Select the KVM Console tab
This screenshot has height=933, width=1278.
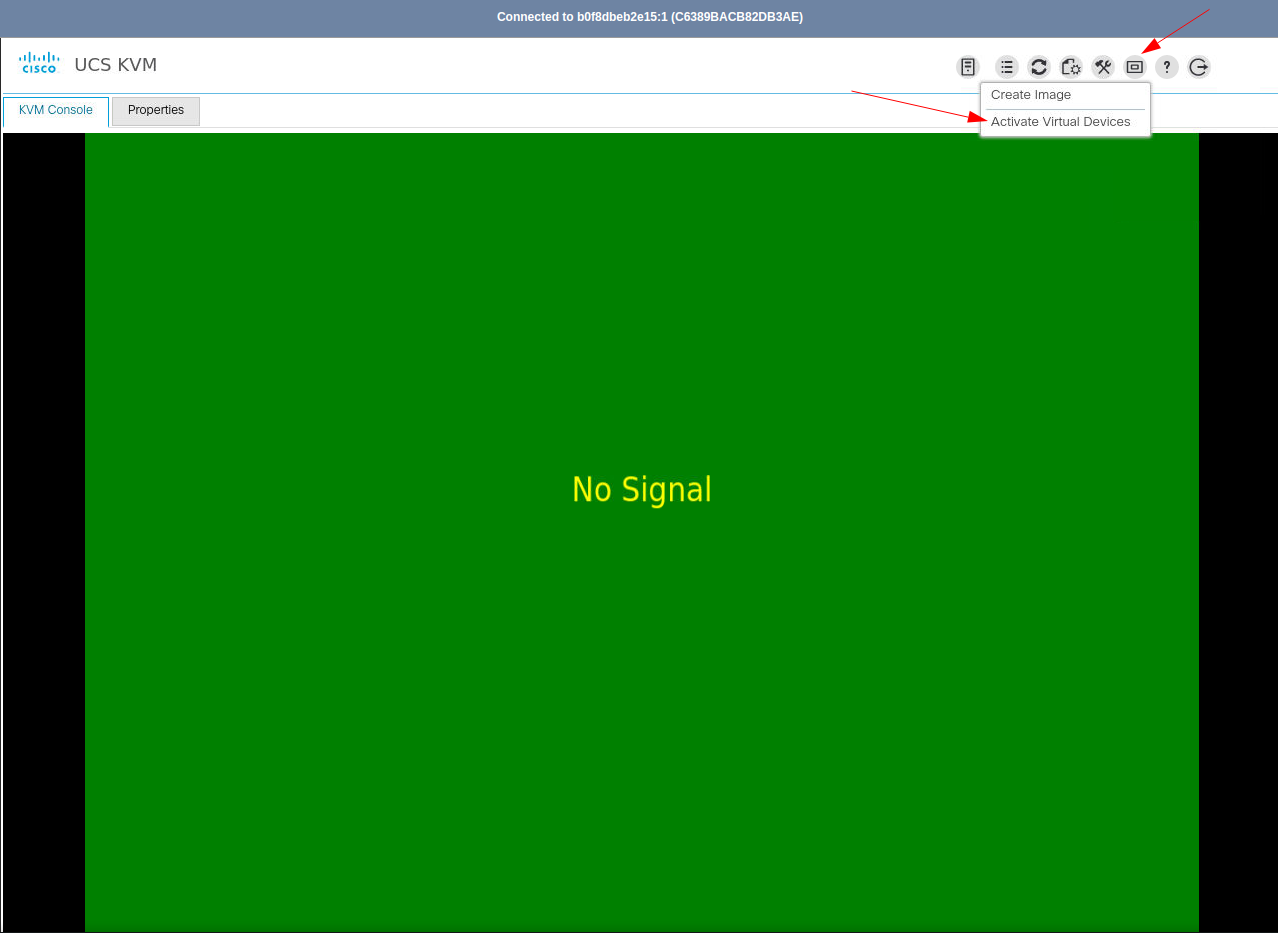click(x=55, y=111)
